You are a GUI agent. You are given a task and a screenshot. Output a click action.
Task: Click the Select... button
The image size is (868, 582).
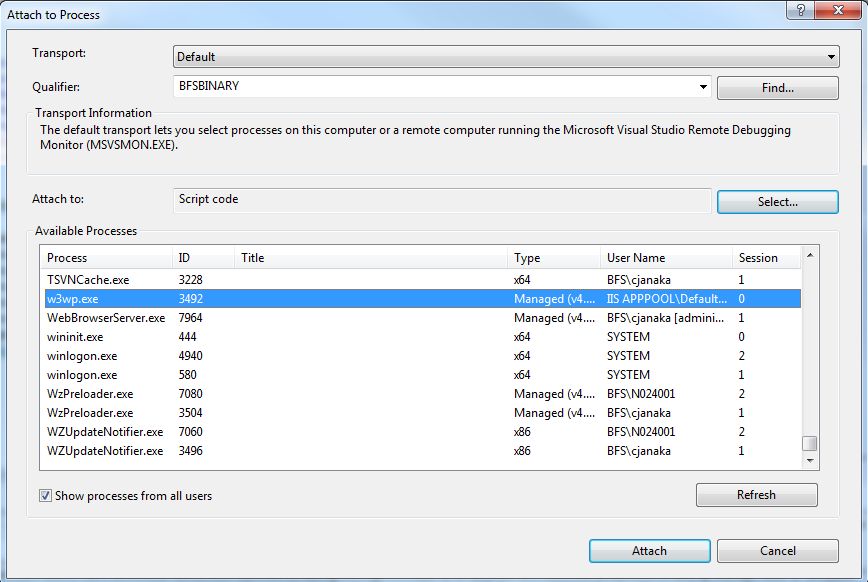[x=777, y=201]
